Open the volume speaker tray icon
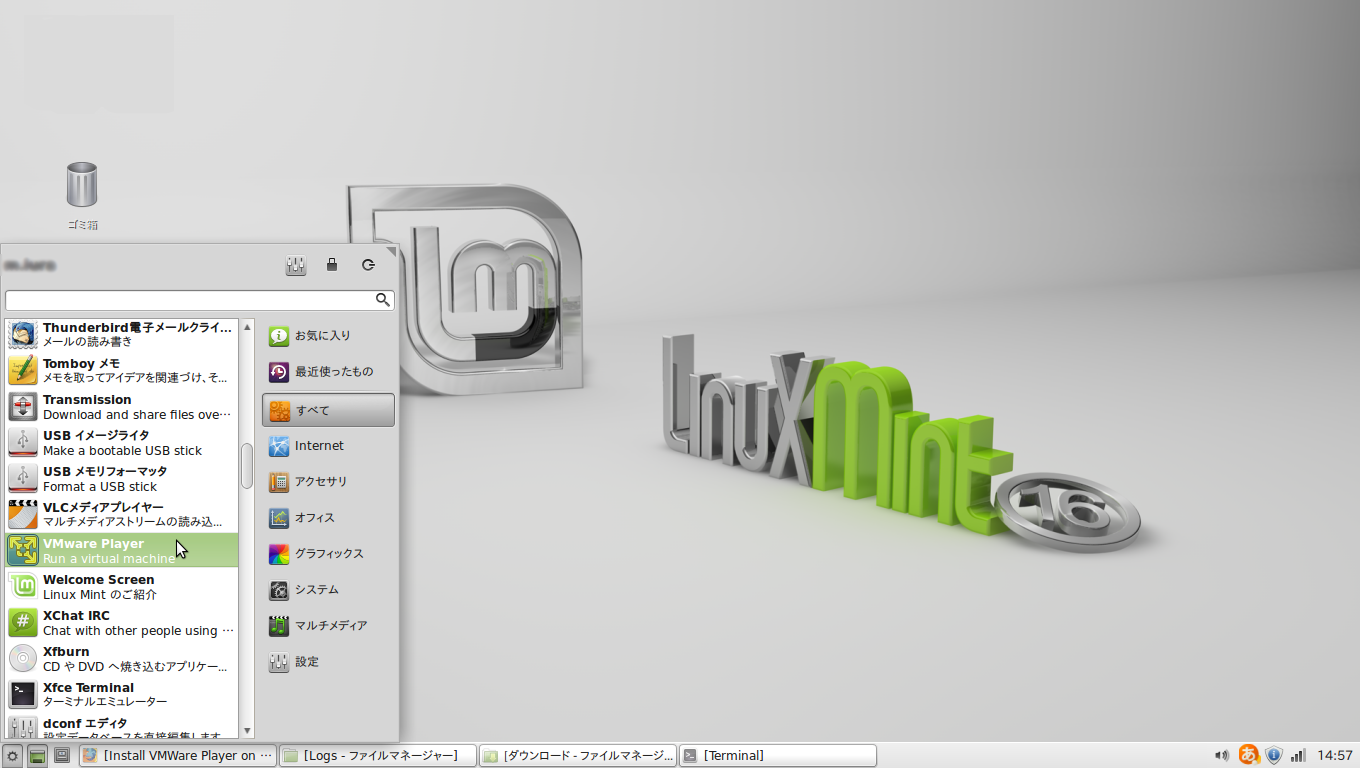The height and width of the screenshot is (768, 1360). [x=1222, y=756]
